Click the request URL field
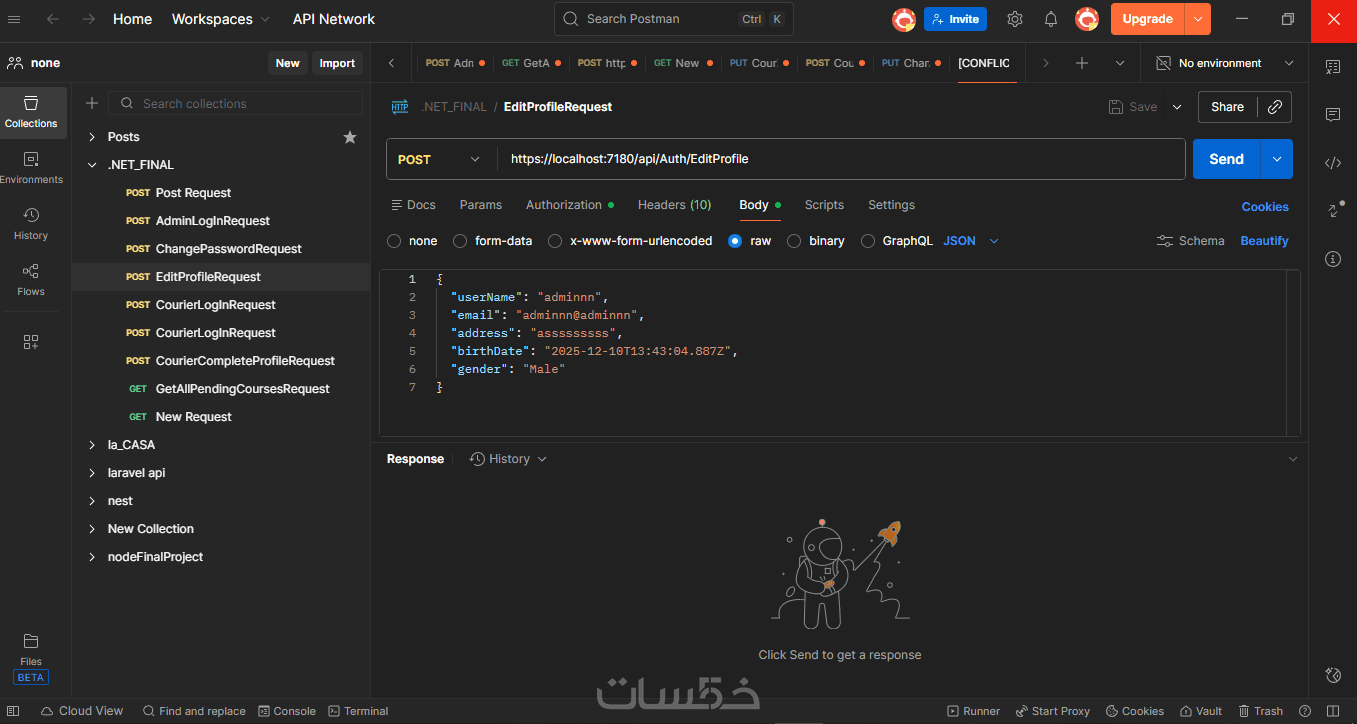The width and height of the screenshot is (1357, 724). point(841,159)
